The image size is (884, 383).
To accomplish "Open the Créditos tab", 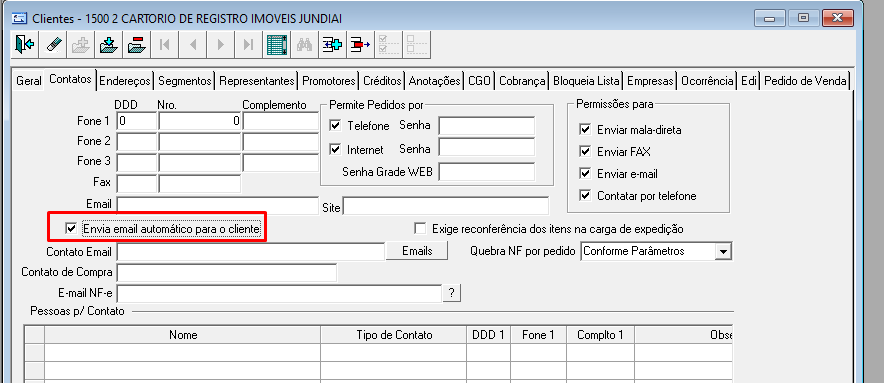I will click(382, 81).
